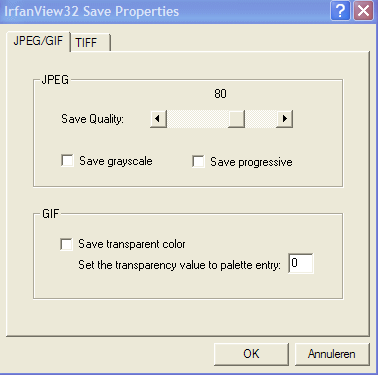
Task: Select the JPEG/GIF tab
Action: pos(38,41)
